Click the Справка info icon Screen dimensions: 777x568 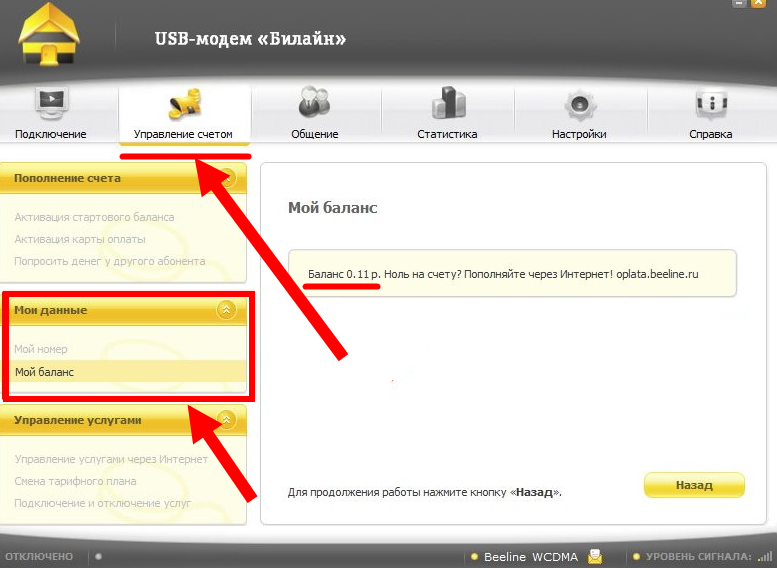(x=711, y=104)
